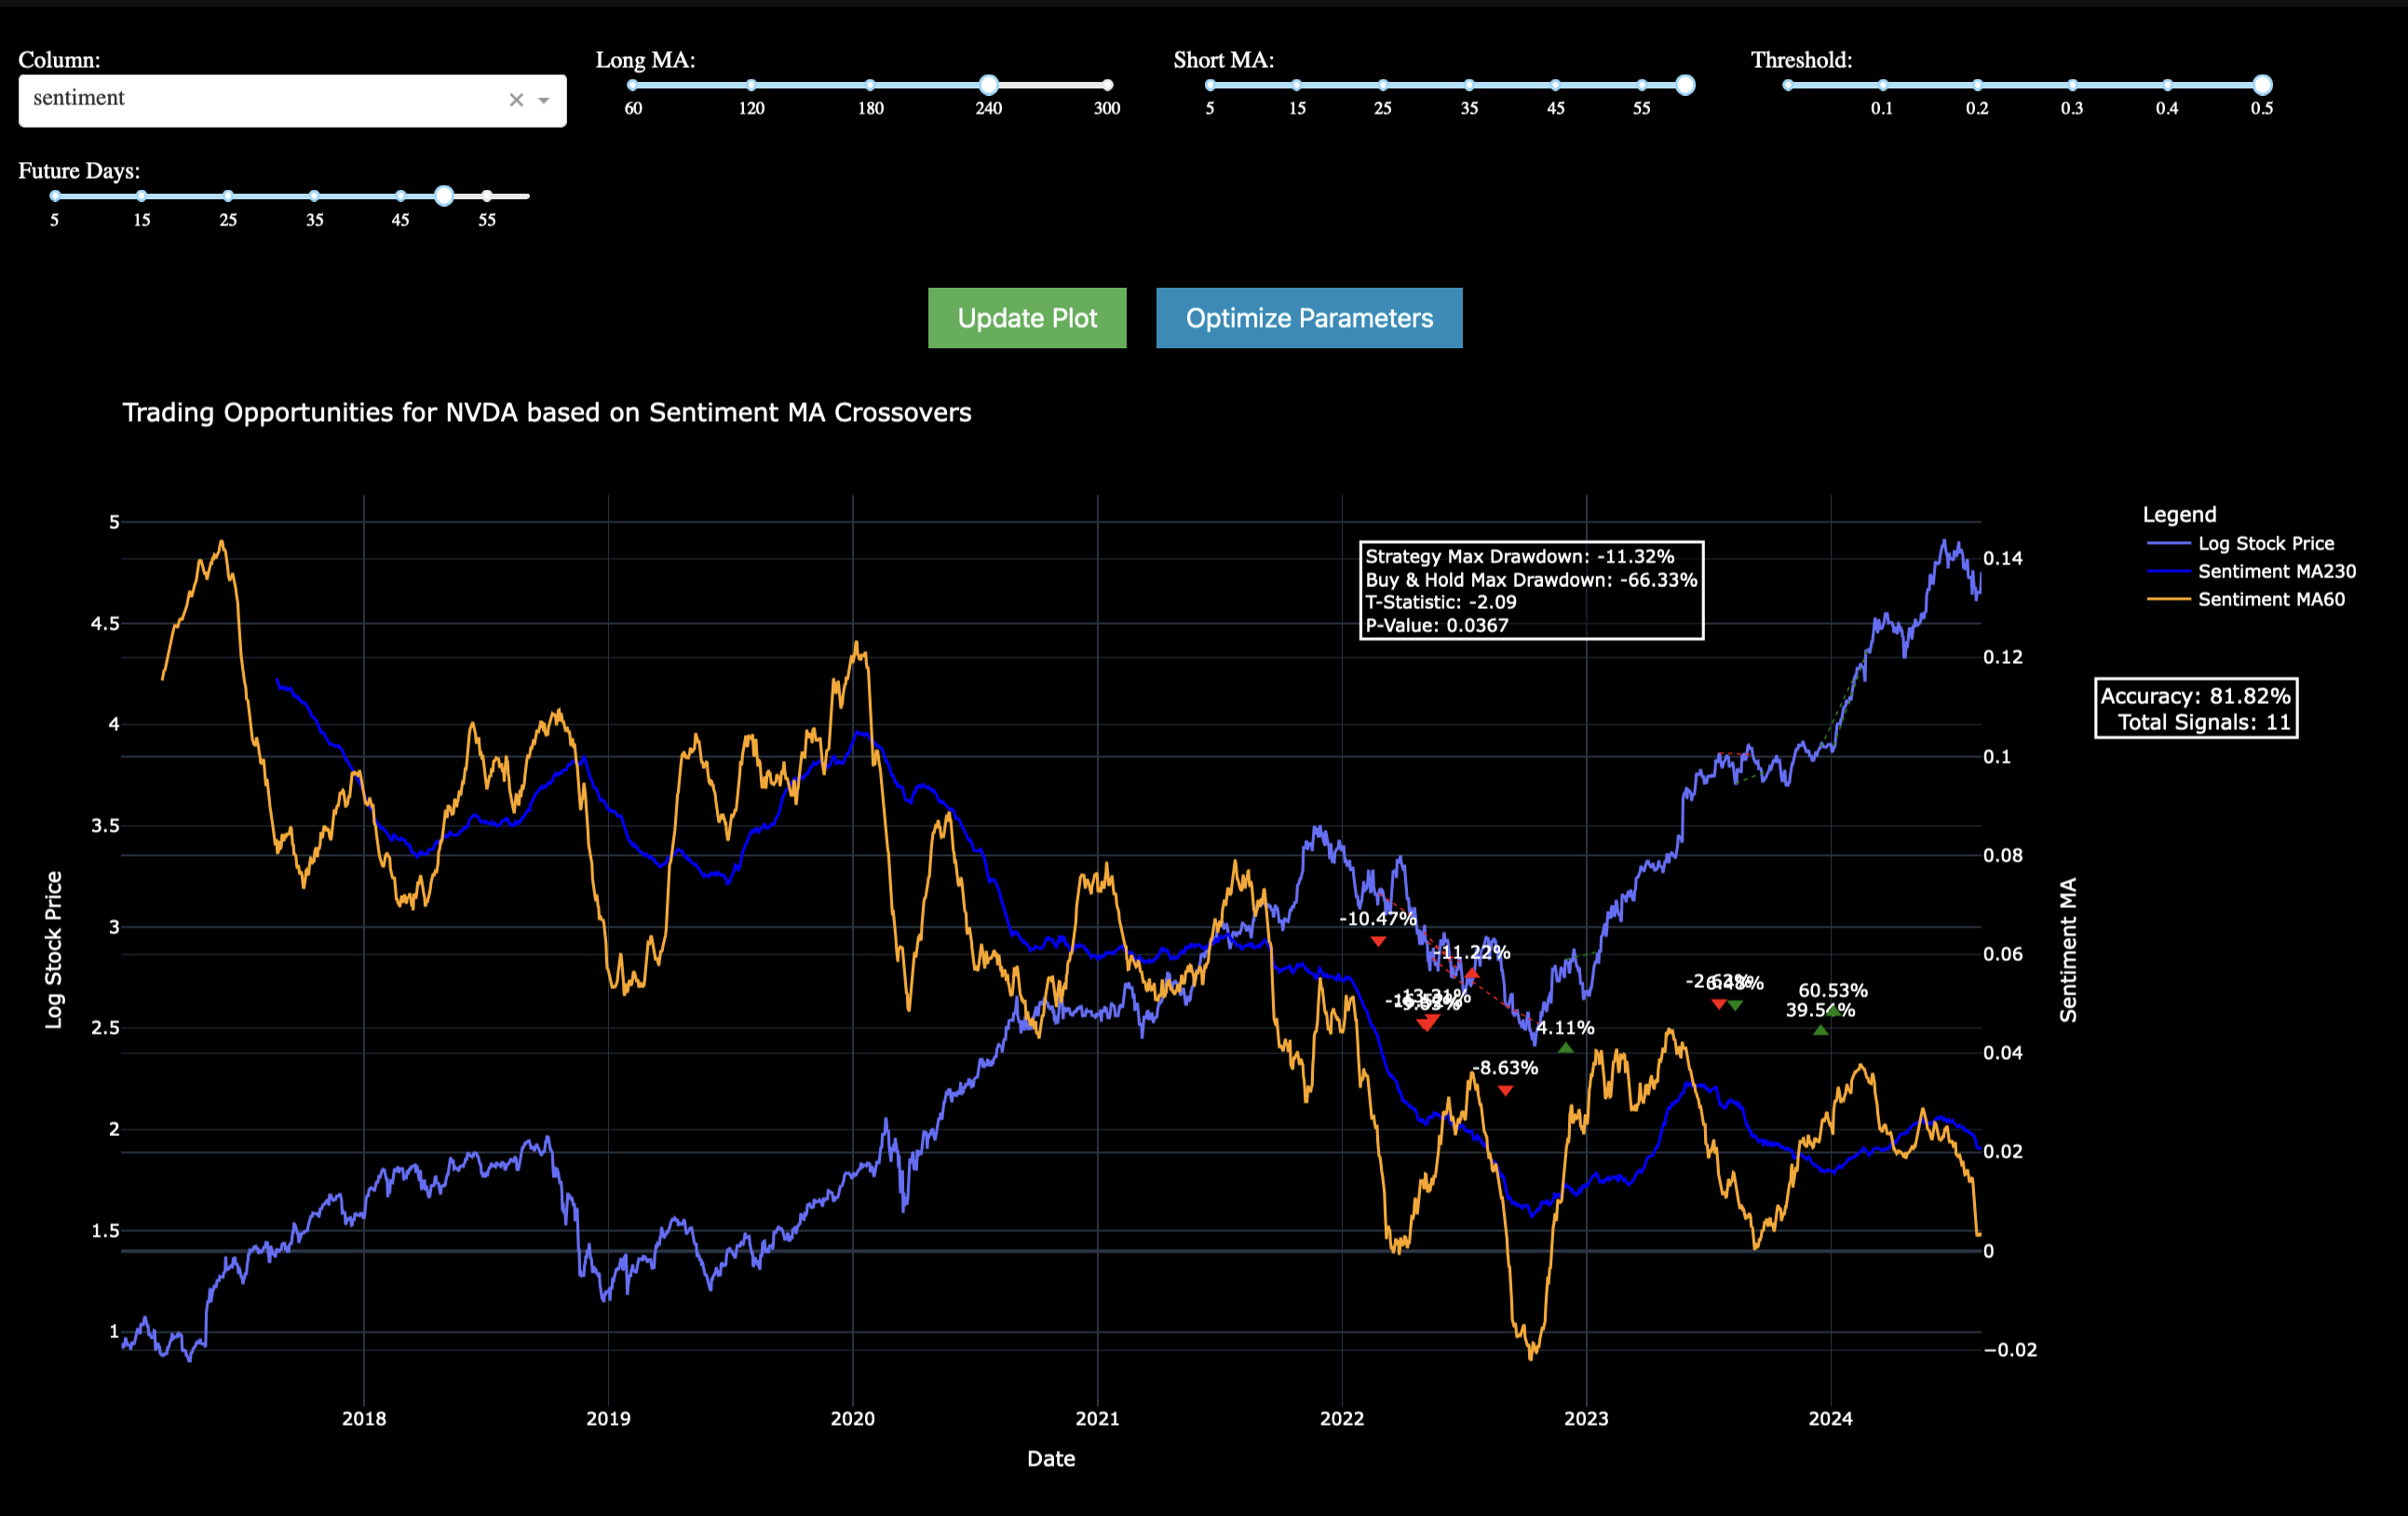The width and height of the screenshot is (2408, 1516).
Task: Hide the Sentiment MA230 legend trace
Action: pos(2276,572)
